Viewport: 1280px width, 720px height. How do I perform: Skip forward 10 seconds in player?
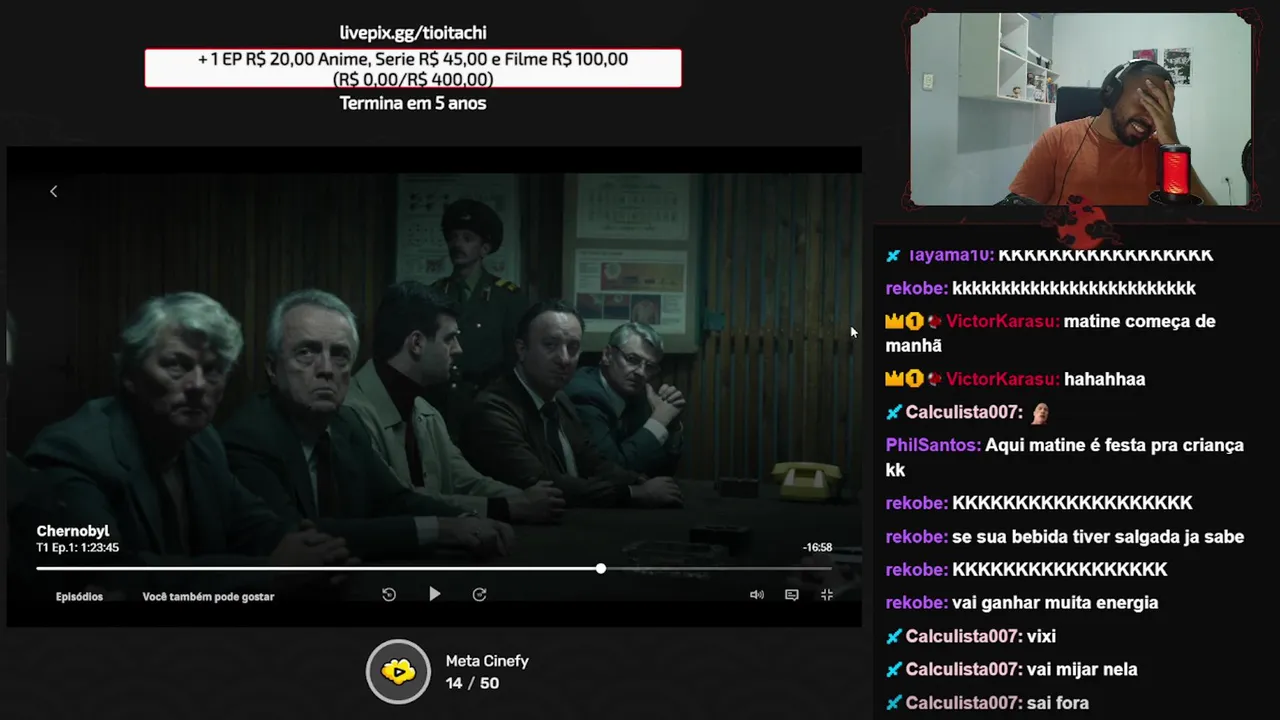click(479, 594)
